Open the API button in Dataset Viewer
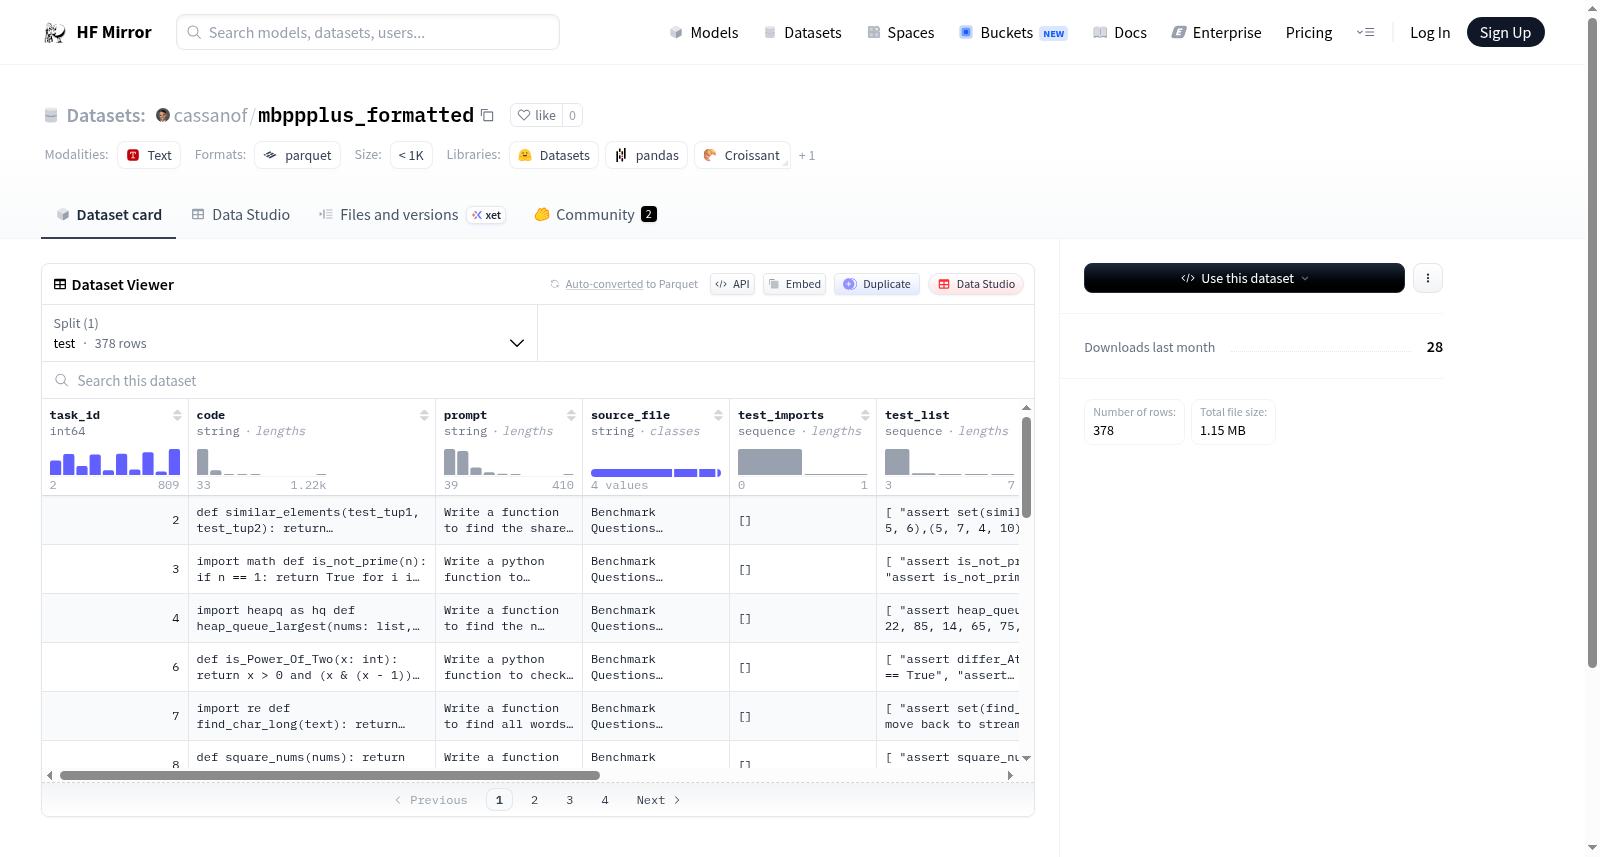This screenshot has width=1600, height=857. (x=732, y=284)
